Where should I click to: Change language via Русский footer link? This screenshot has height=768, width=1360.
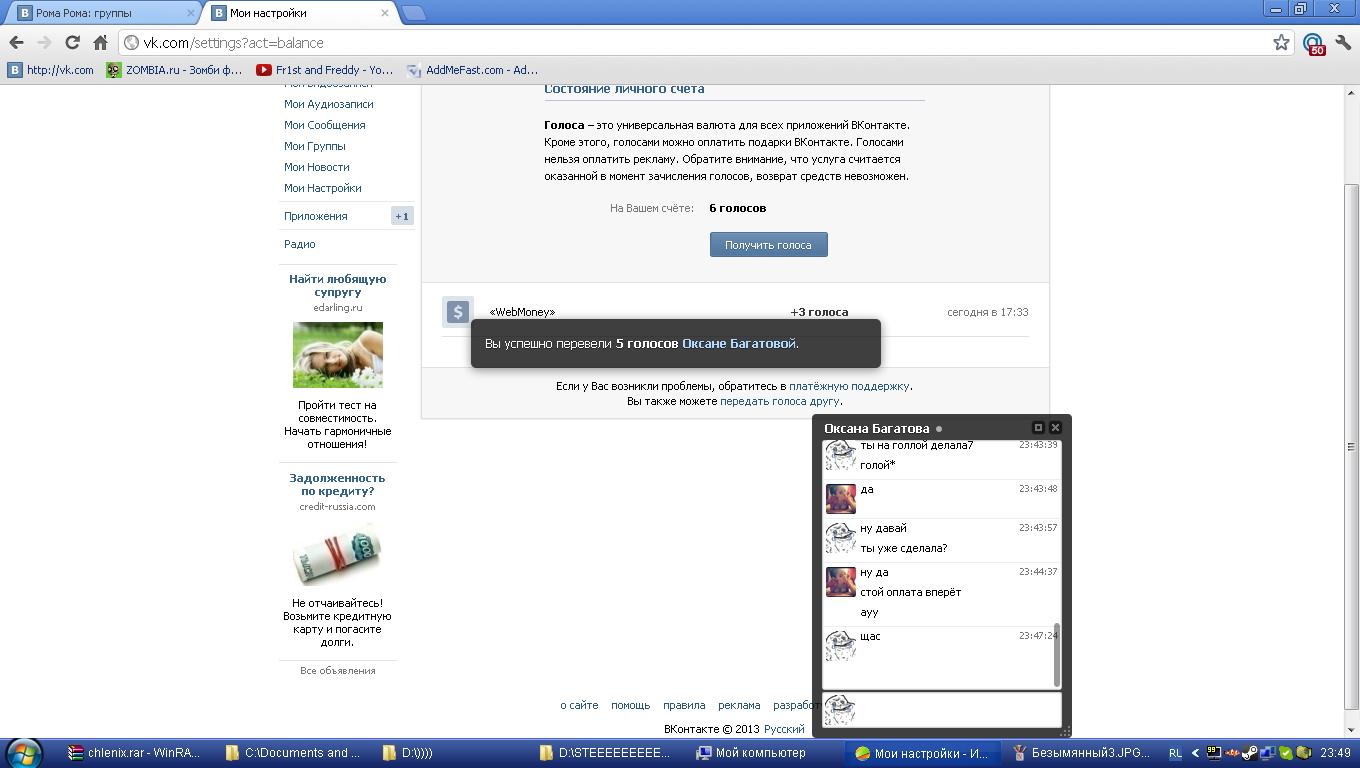pos(784,729)
